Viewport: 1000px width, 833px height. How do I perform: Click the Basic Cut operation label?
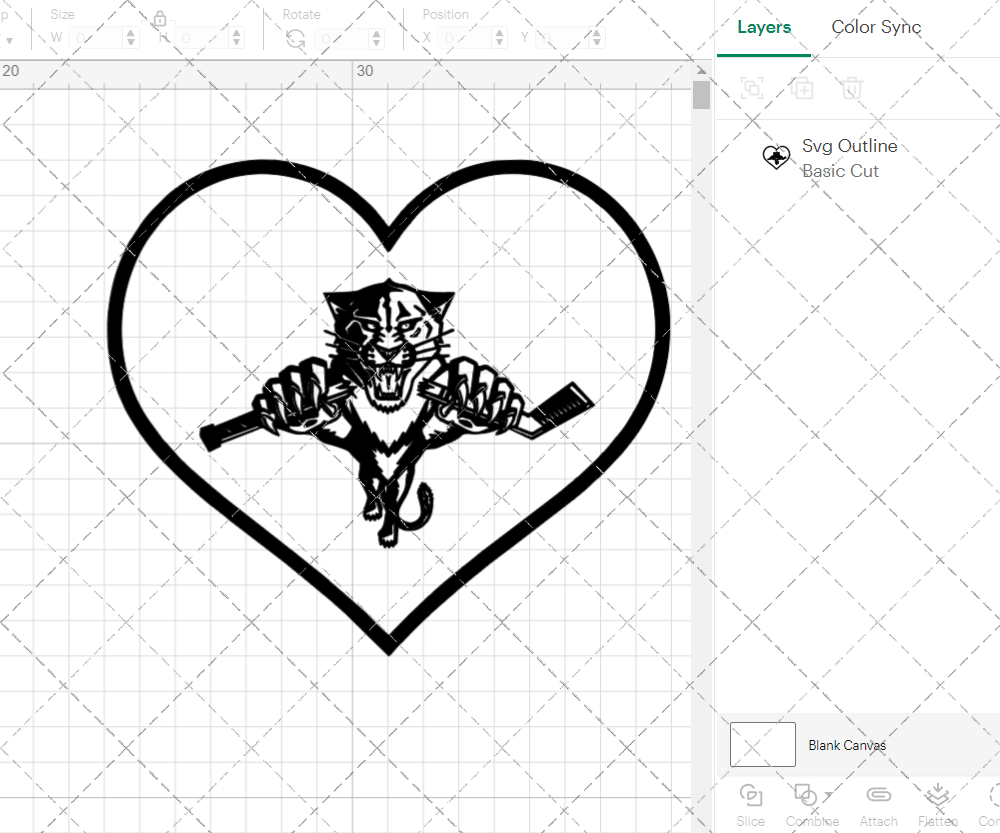840,171
